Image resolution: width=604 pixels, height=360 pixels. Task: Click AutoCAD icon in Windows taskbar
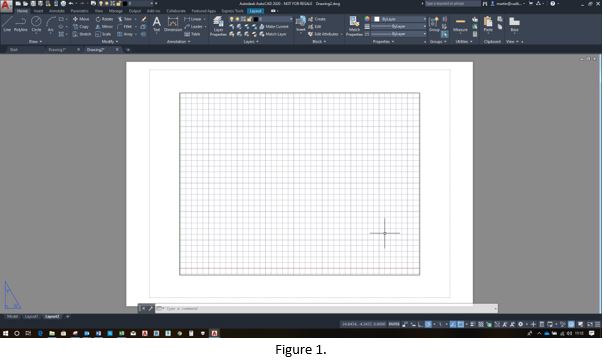pos(214,333)
